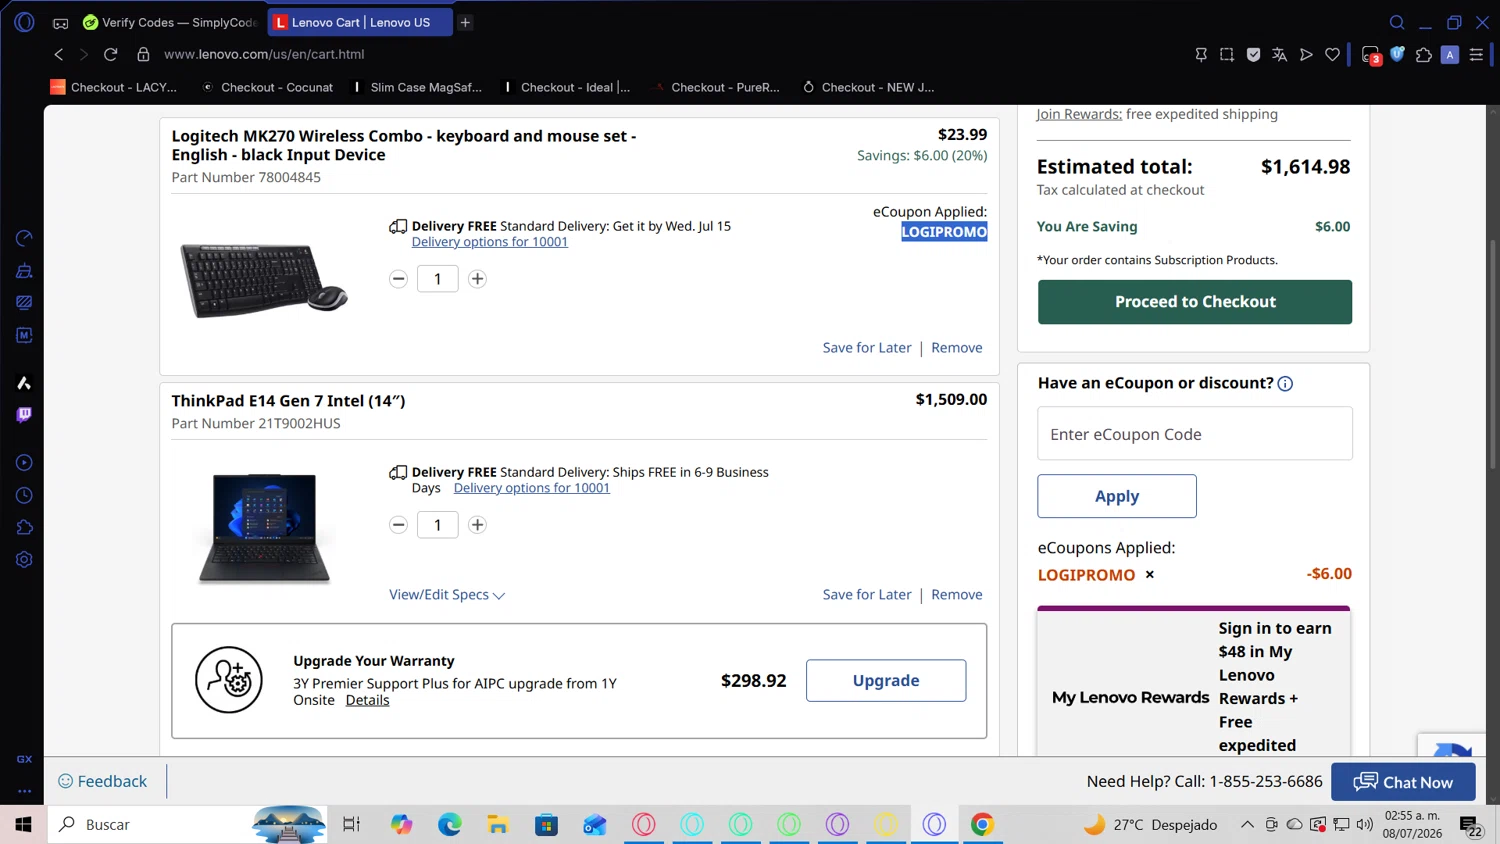Click Logitech keyboard product image

click(x=264, y=280)
